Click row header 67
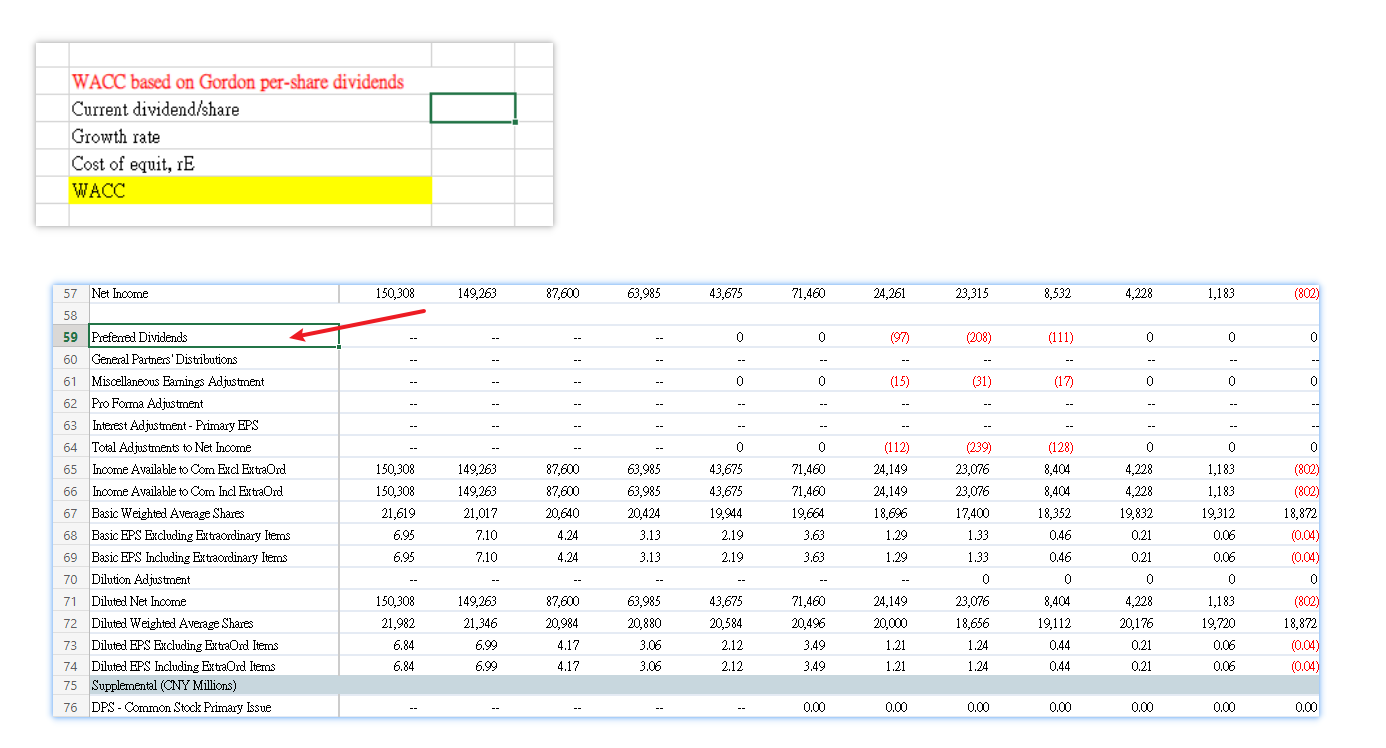This screenshot has width=1386, height=748. 70,513
